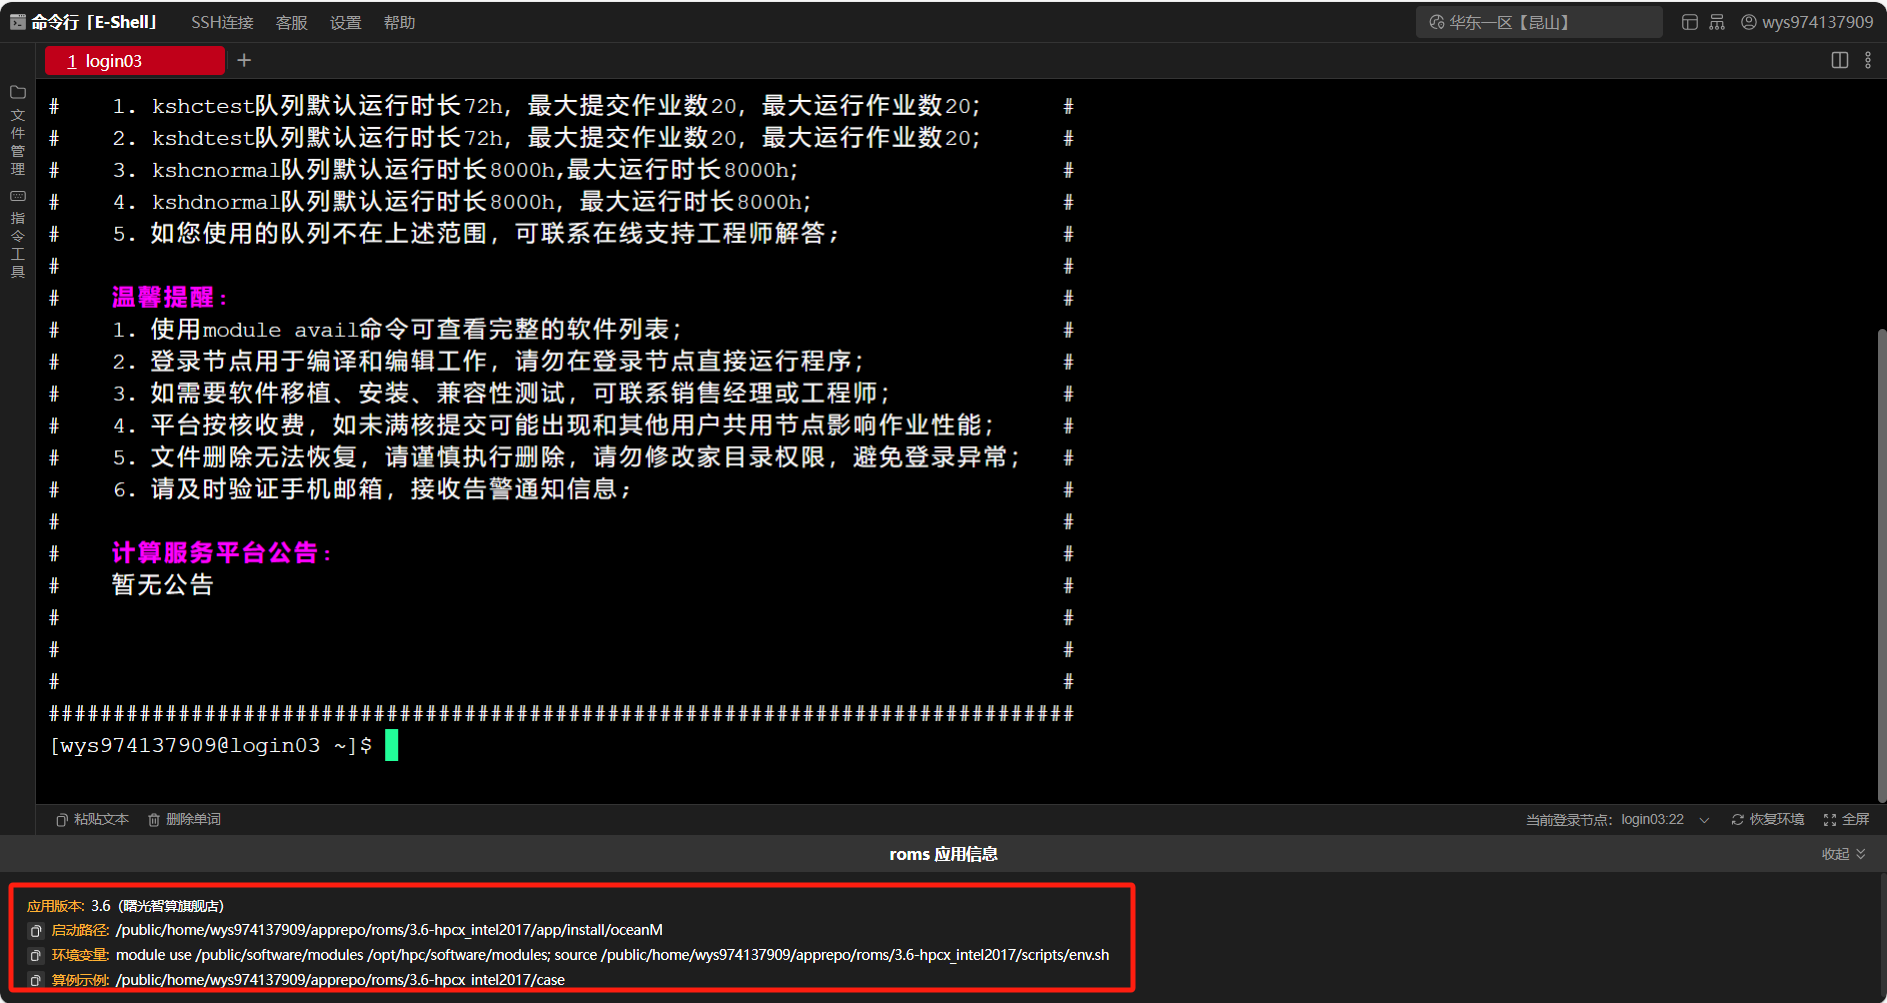Click the terminal vertical scrollbar
The image size is (1887, 1003).
1881,560
